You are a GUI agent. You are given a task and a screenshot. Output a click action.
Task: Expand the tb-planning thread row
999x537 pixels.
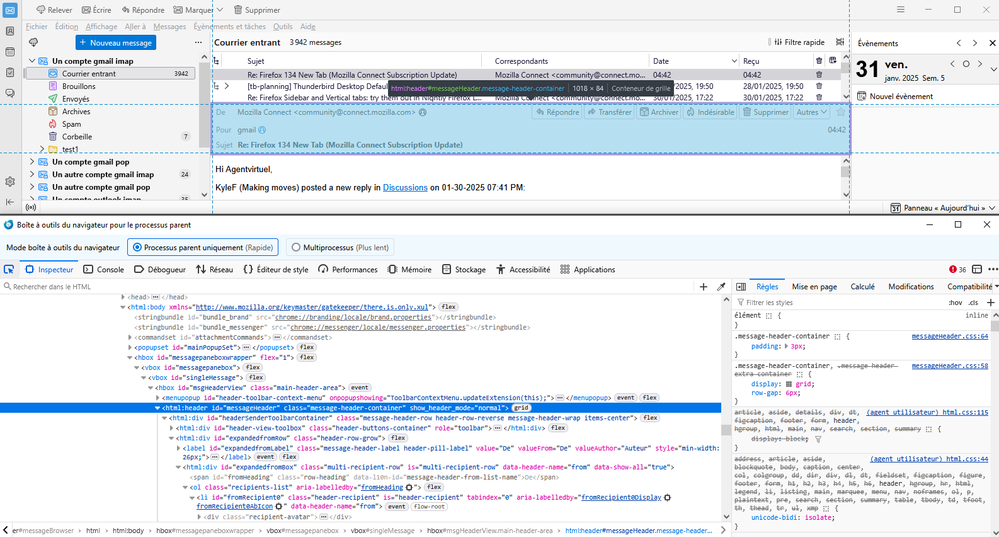[x=227, y=86]
